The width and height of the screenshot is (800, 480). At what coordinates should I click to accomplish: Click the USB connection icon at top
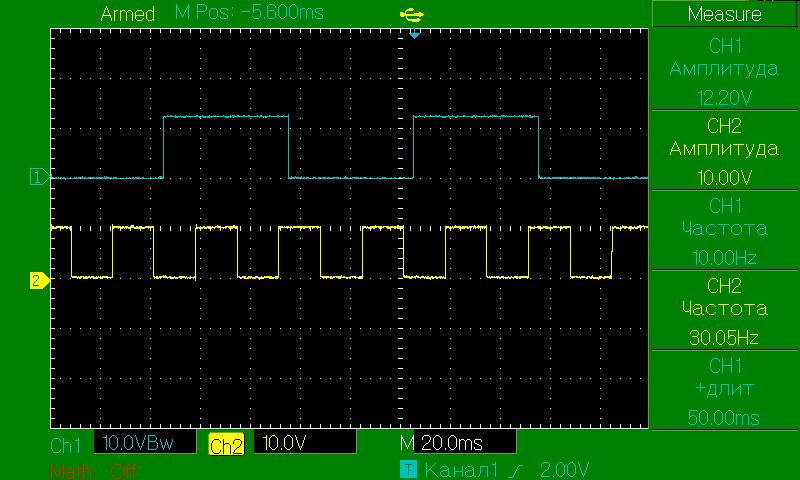tap(411, 15)
